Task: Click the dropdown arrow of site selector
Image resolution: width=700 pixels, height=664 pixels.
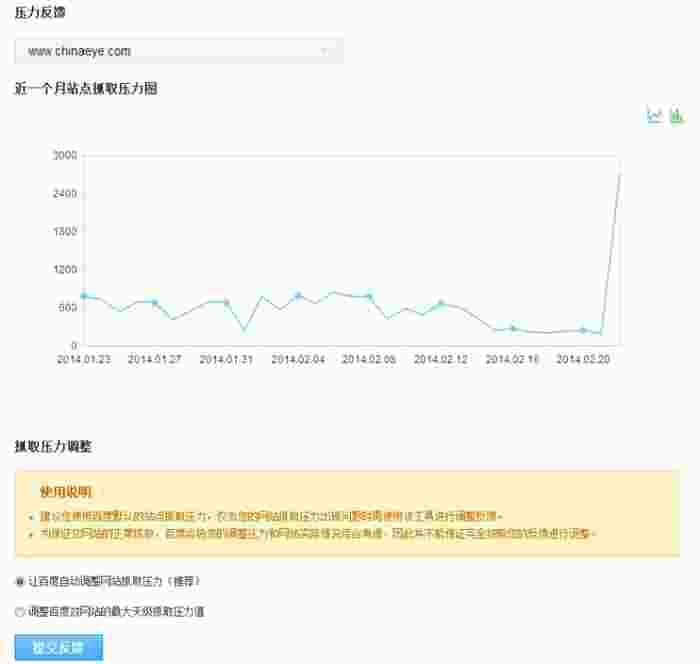Action: click(325, 51)
